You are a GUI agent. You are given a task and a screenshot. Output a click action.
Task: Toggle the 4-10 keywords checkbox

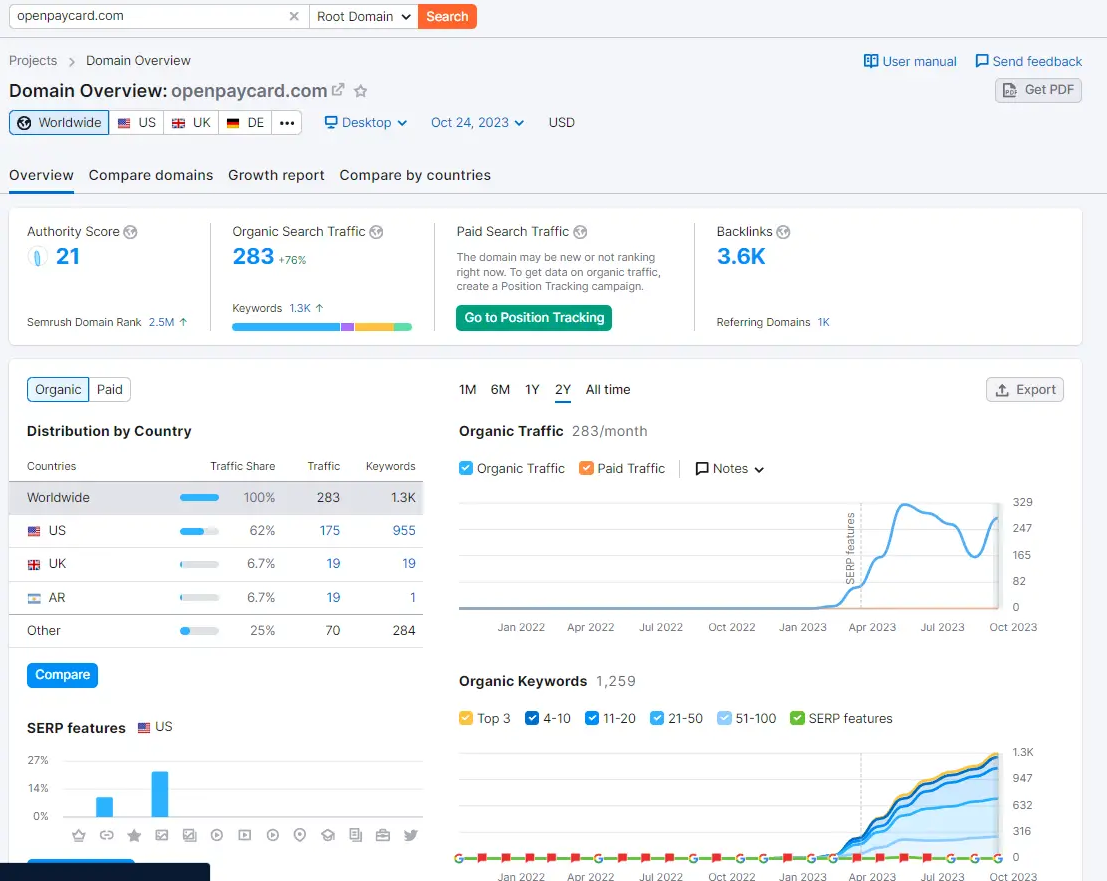pos(532,718)
